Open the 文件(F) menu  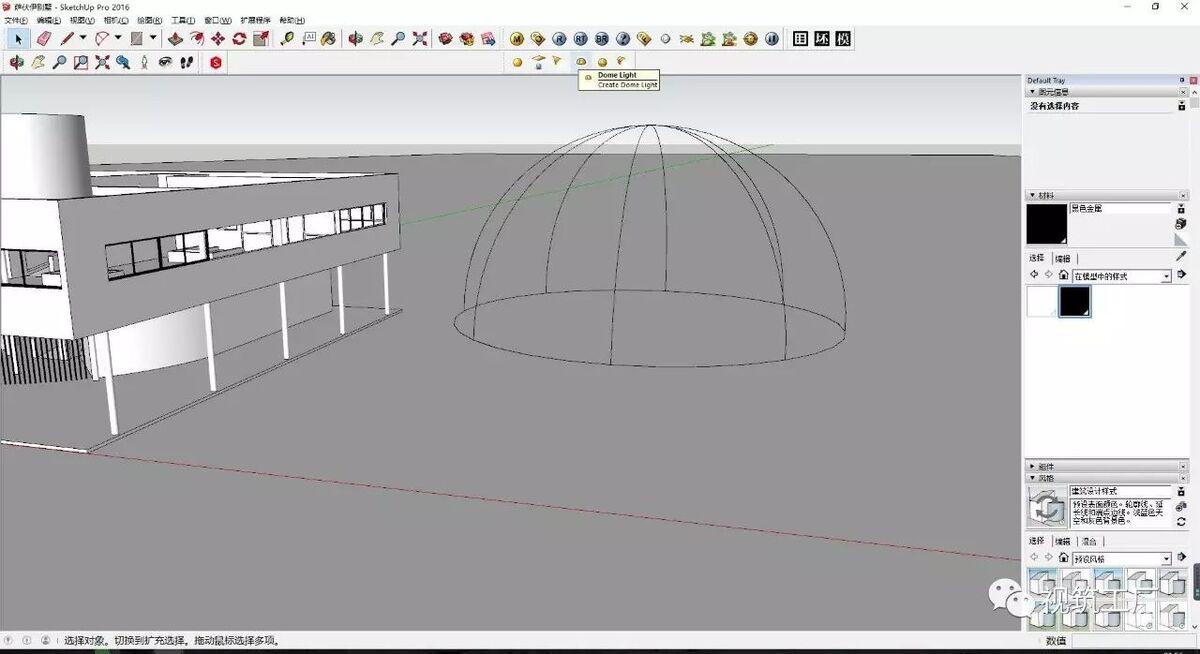(16, 20)
